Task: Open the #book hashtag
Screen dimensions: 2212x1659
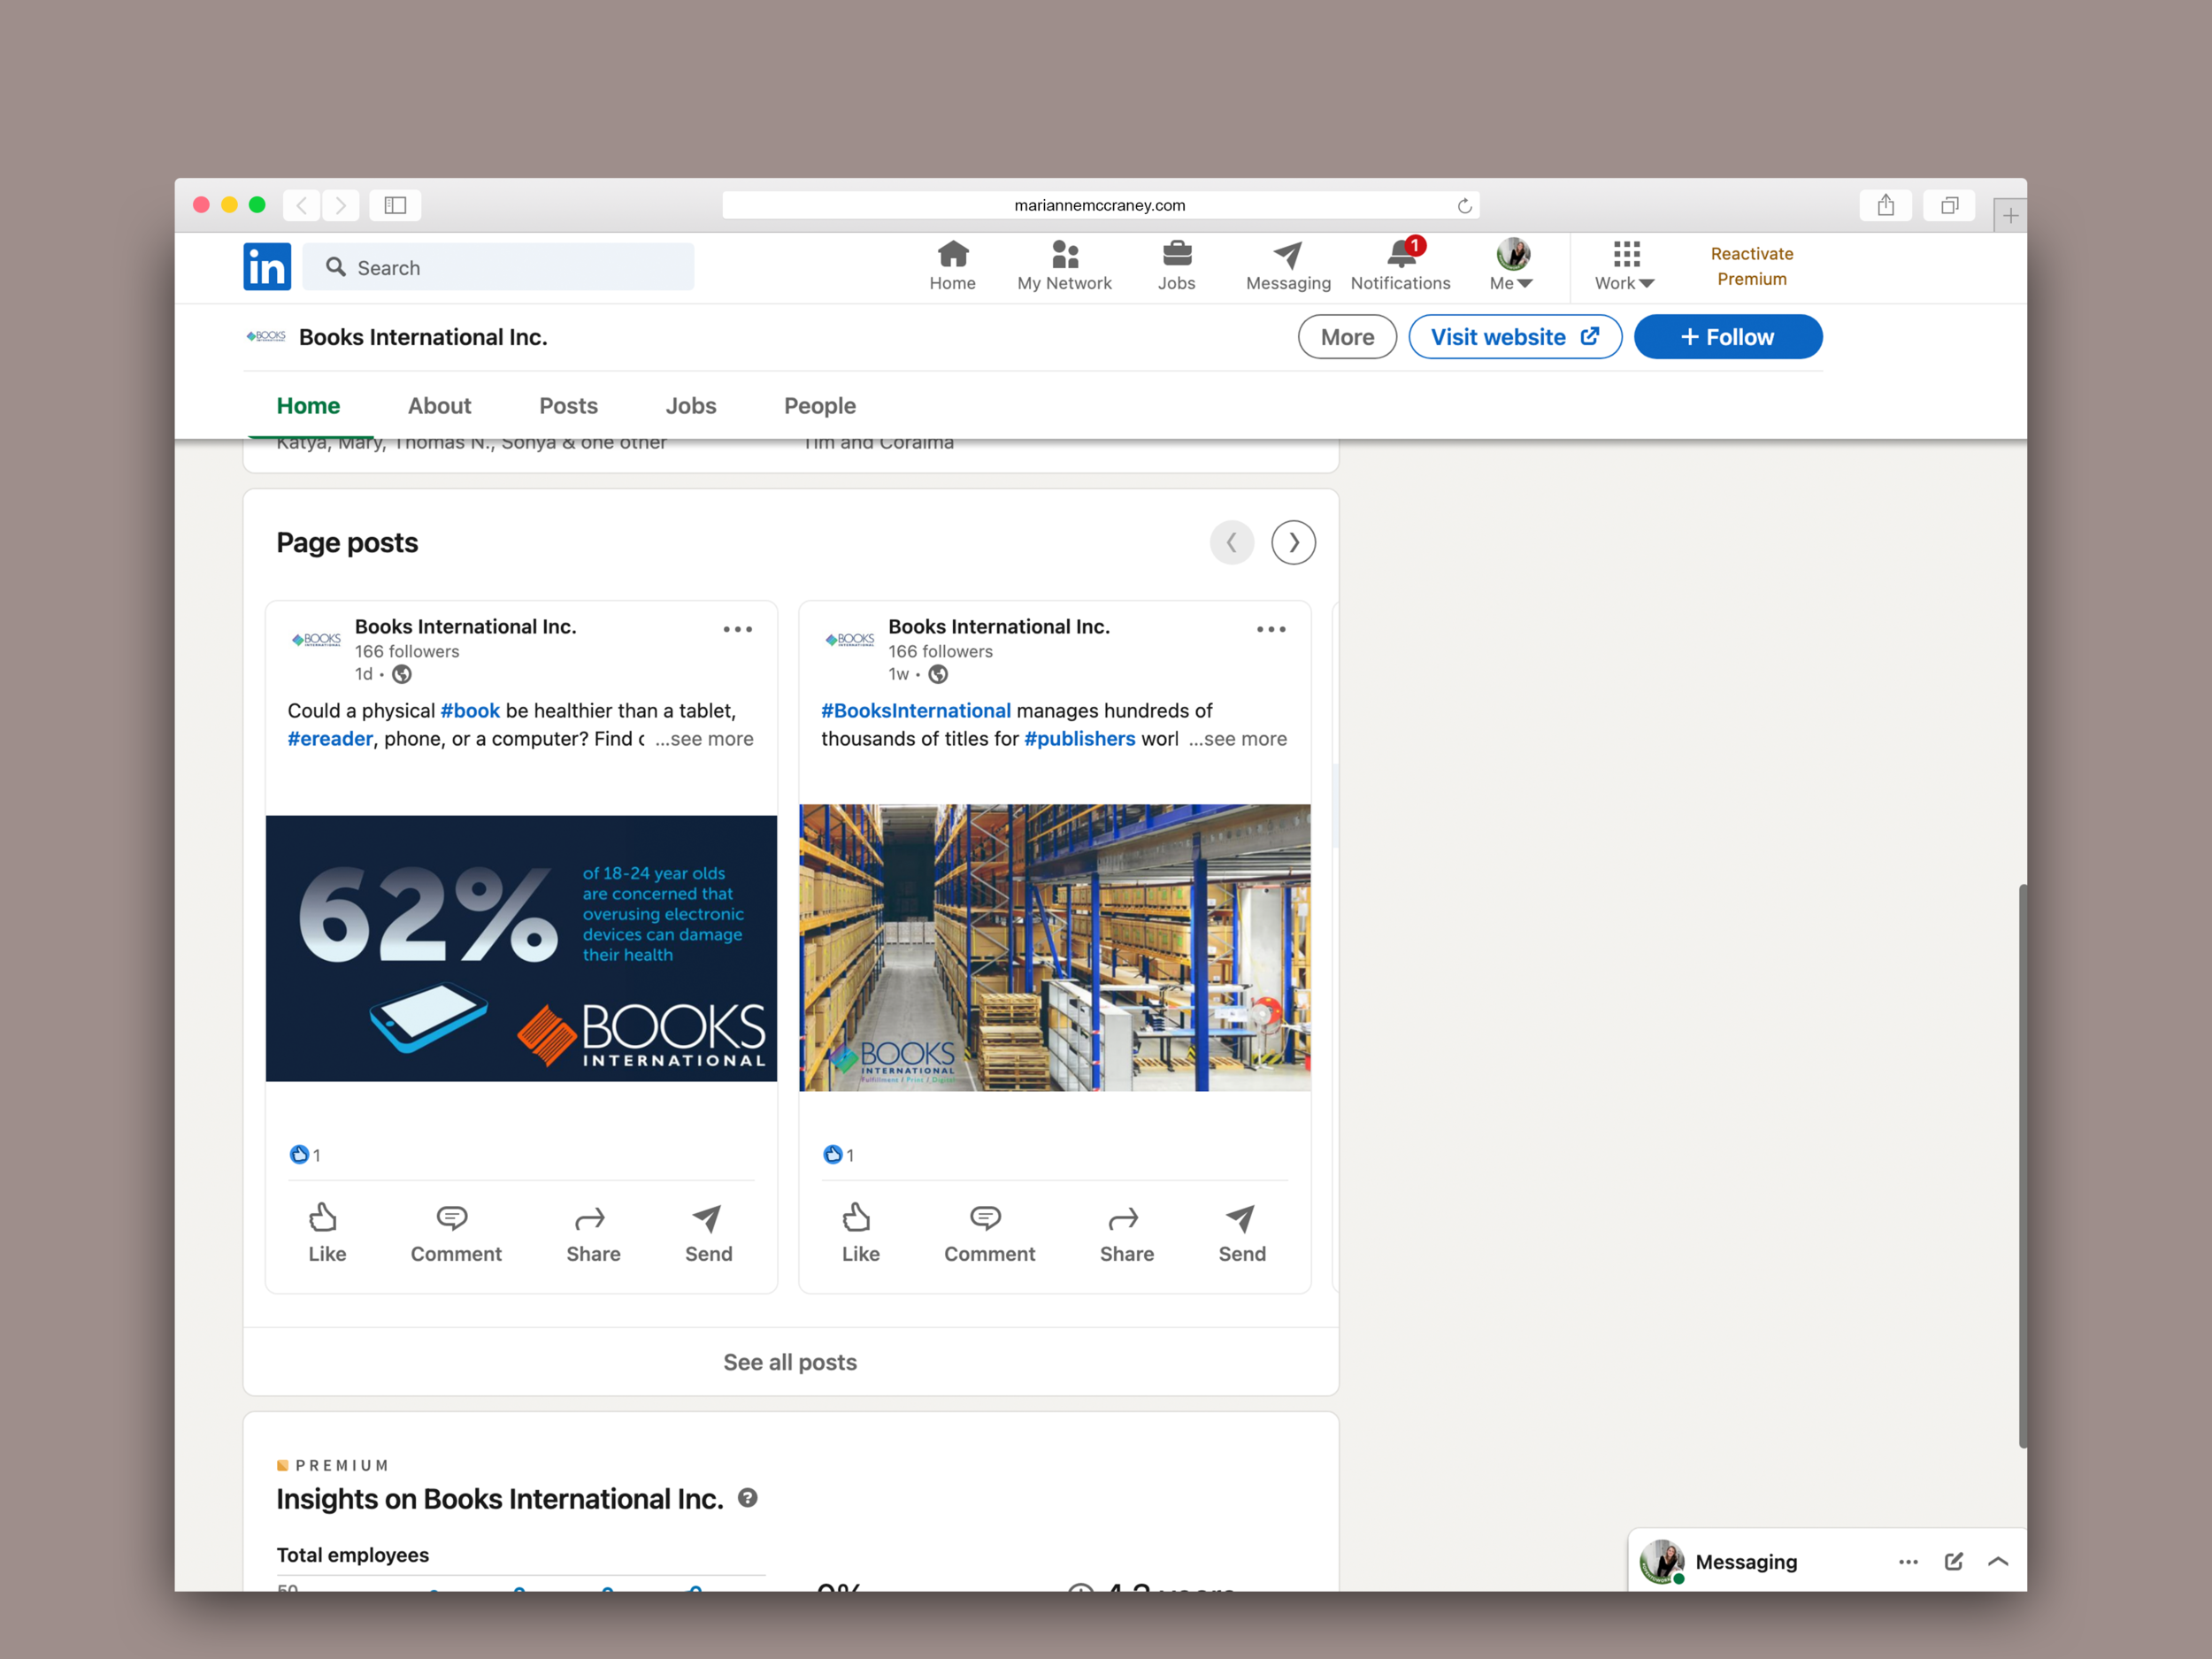Action: click(x=470, y=711)
